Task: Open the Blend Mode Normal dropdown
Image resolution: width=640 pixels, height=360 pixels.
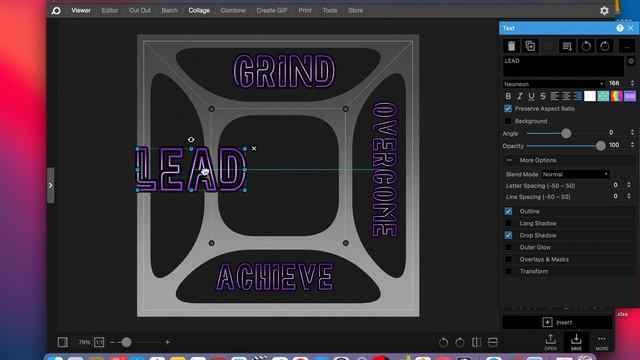Action: pos(576,174)
